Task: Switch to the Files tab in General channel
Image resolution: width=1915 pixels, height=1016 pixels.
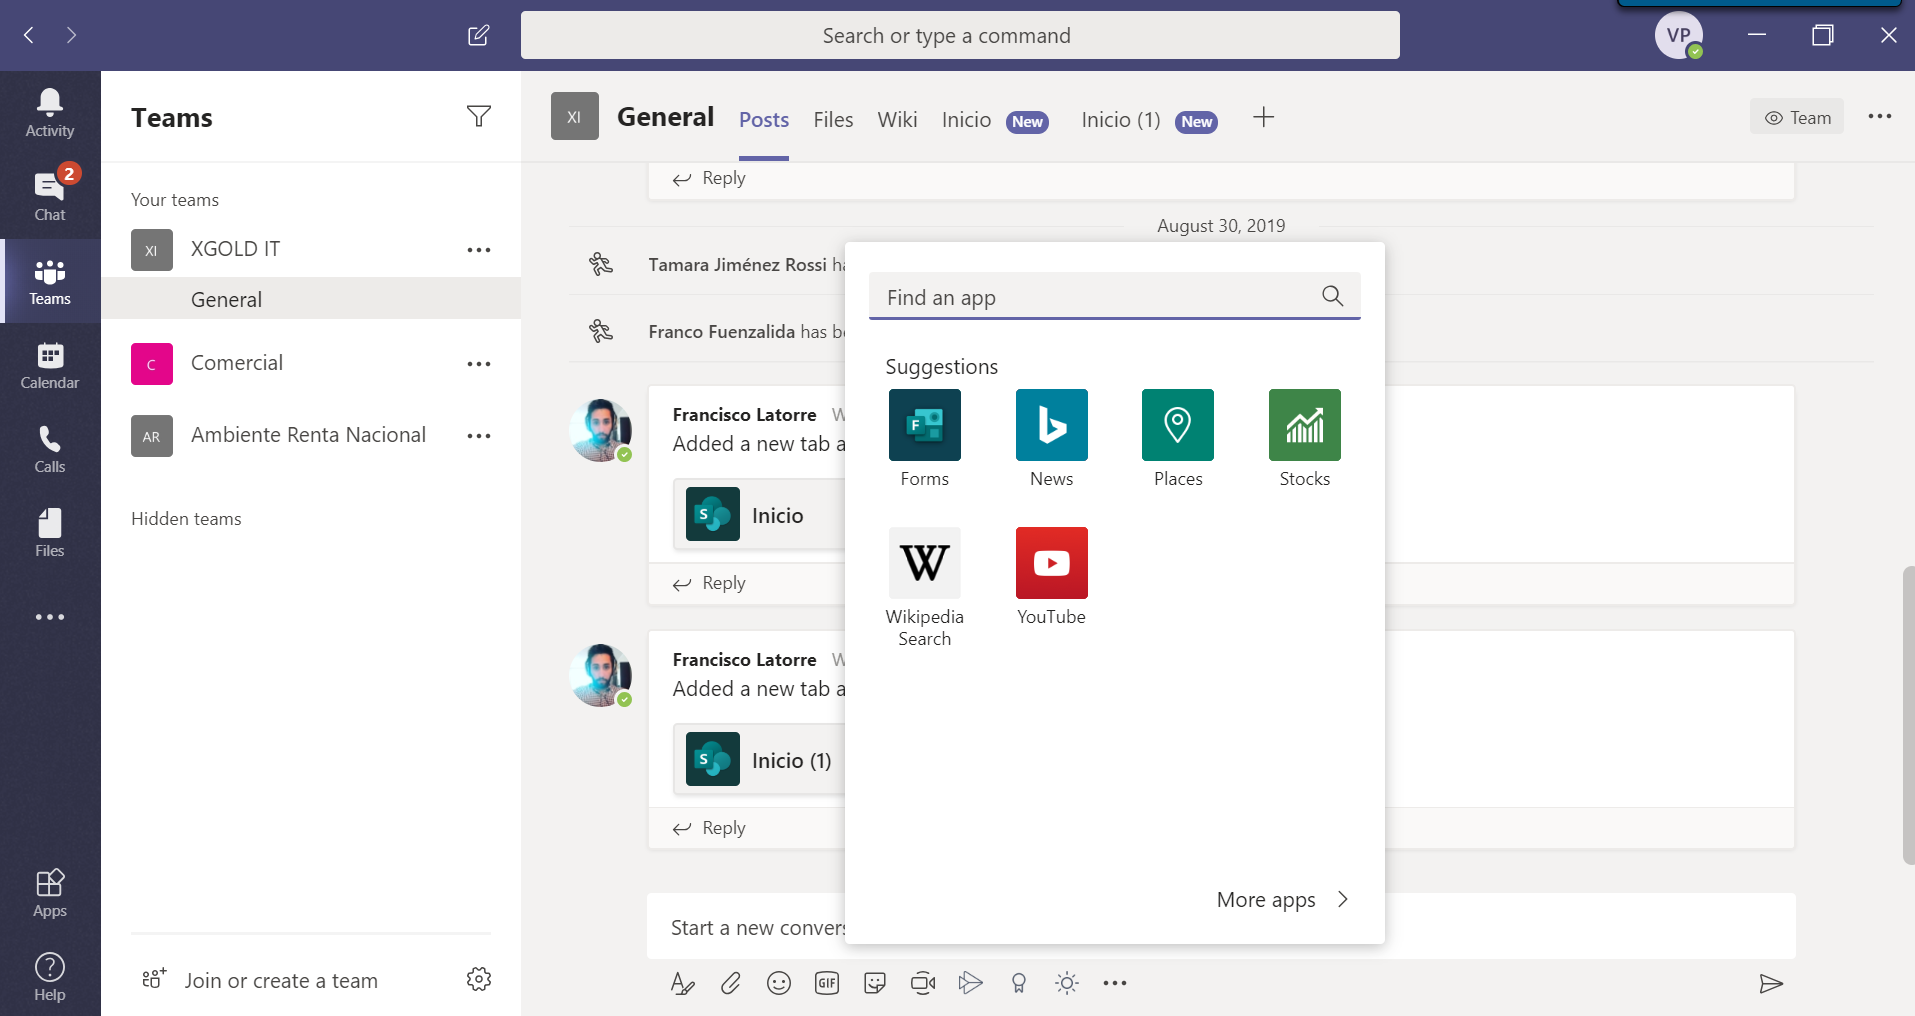Action: [x=833, y=120]
